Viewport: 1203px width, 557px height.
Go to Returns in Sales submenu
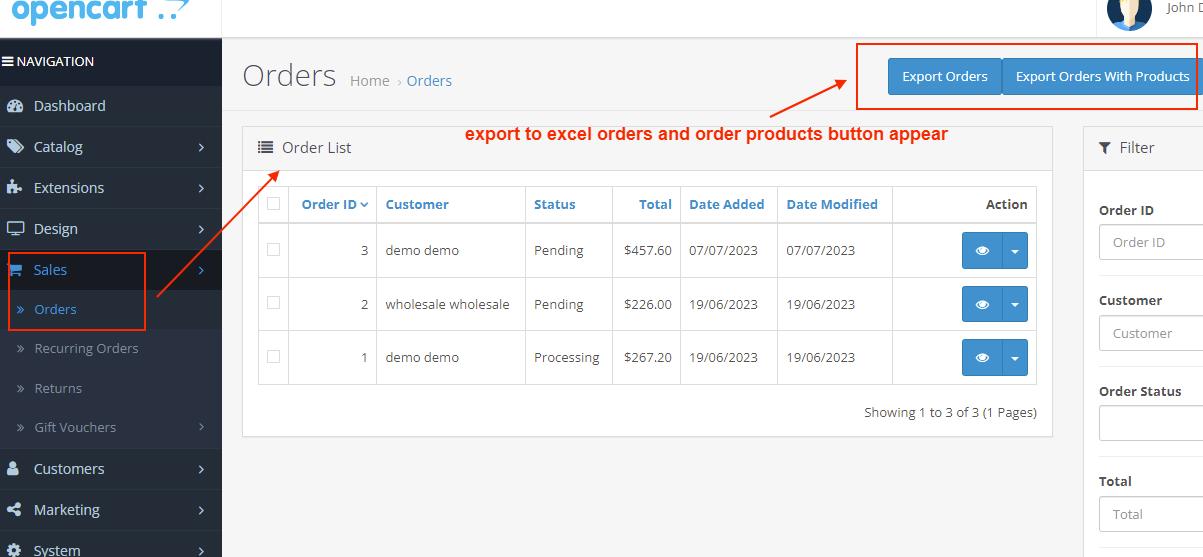(58, 388)
